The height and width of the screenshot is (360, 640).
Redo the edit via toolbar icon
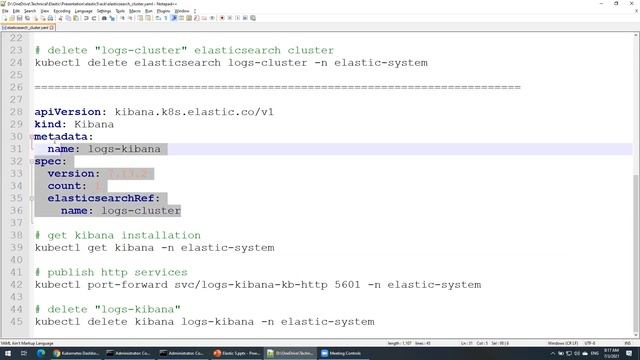(94, 18)
